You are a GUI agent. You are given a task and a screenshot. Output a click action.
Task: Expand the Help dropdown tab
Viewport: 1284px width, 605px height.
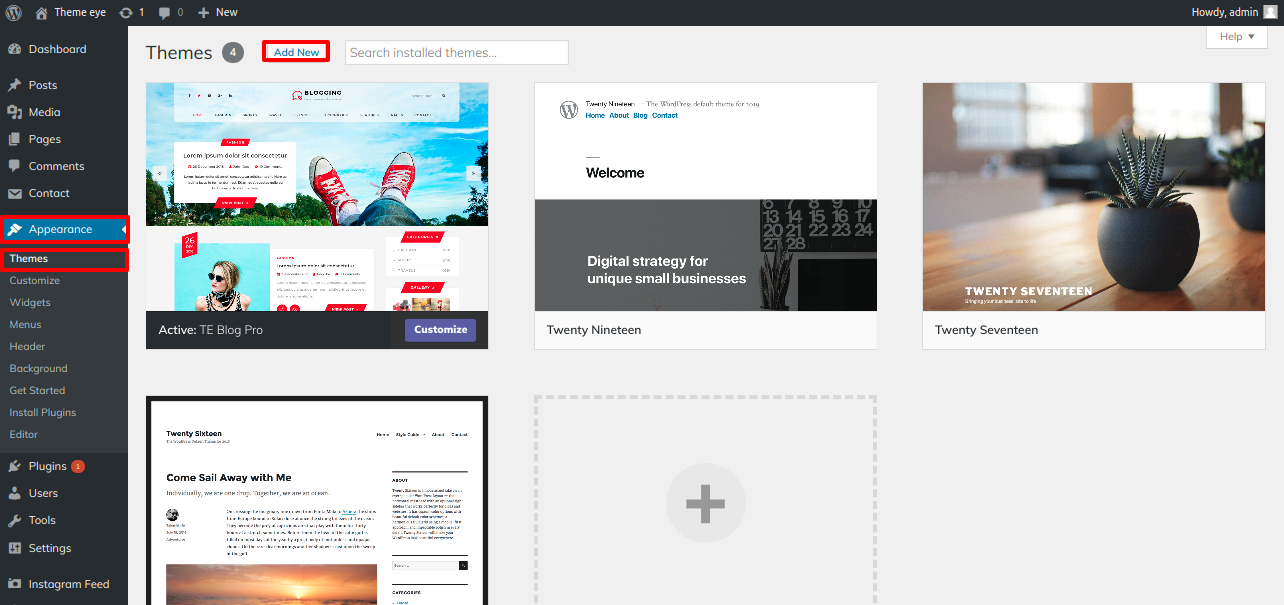coord(1237,37)
